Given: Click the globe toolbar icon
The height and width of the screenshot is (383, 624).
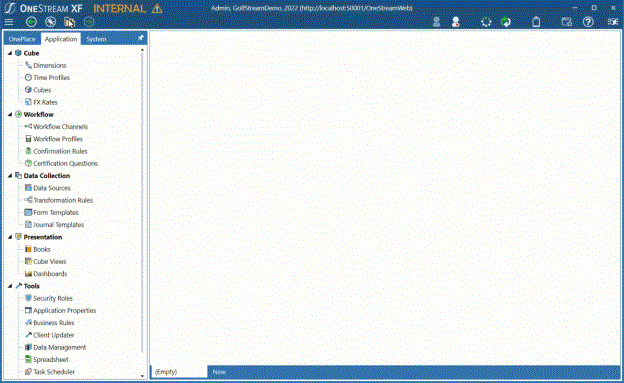Looking at the screenshot, I should [51, 22].
